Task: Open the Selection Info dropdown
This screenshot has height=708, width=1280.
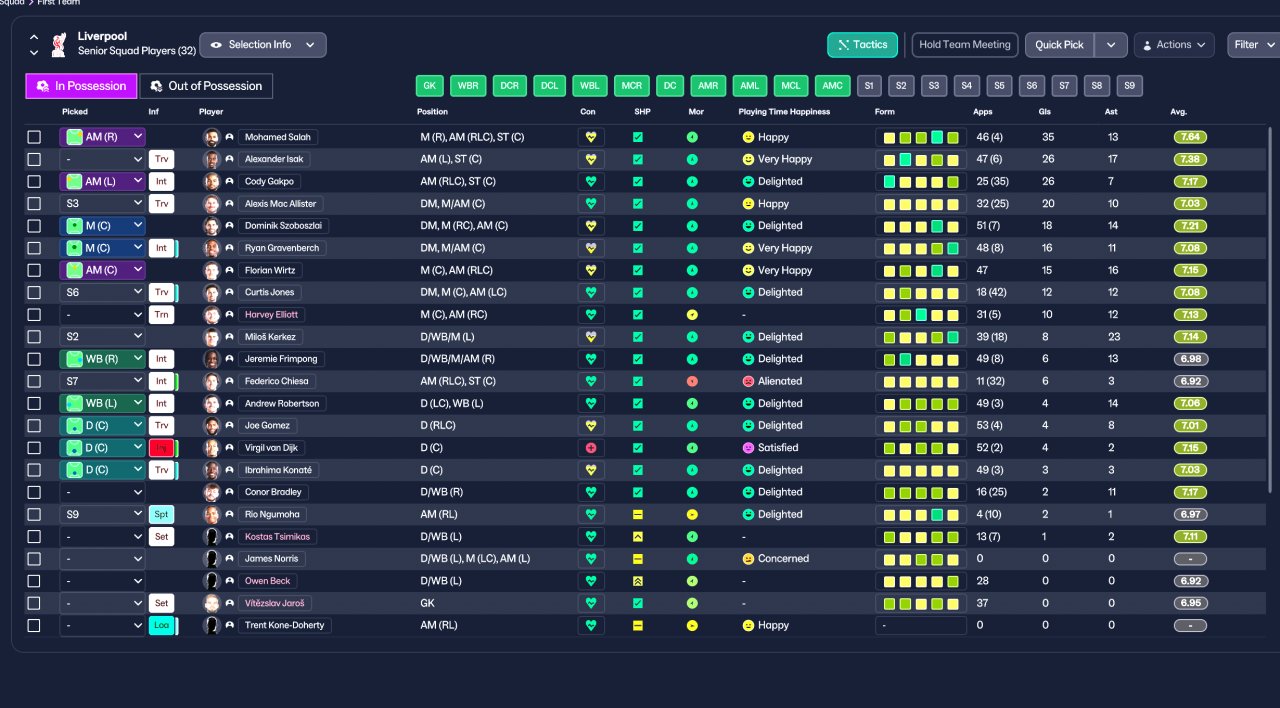Action: (x=263, y=45)
